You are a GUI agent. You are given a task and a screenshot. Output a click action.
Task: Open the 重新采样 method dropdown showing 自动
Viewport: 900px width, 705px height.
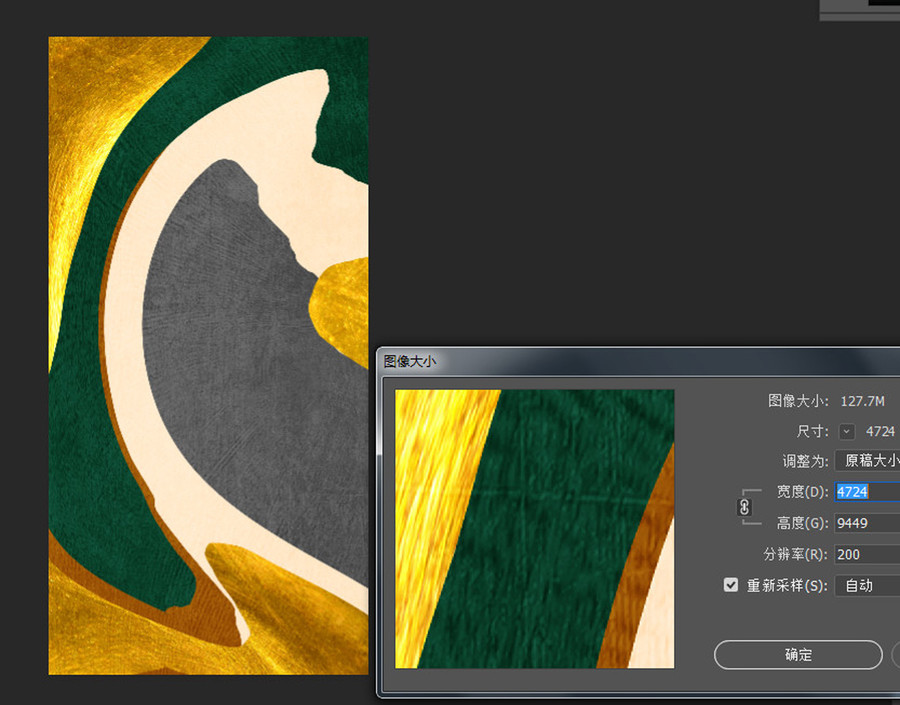coord(867,586)
